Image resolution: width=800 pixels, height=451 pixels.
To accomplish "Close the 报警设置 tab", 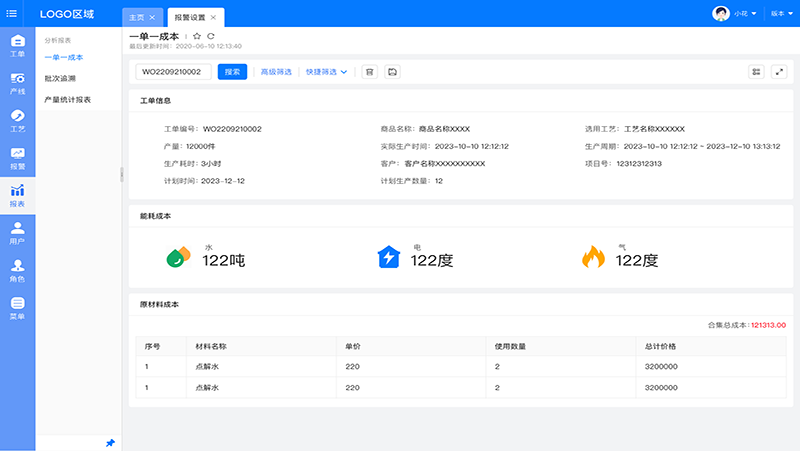I will tap(213, 17).
